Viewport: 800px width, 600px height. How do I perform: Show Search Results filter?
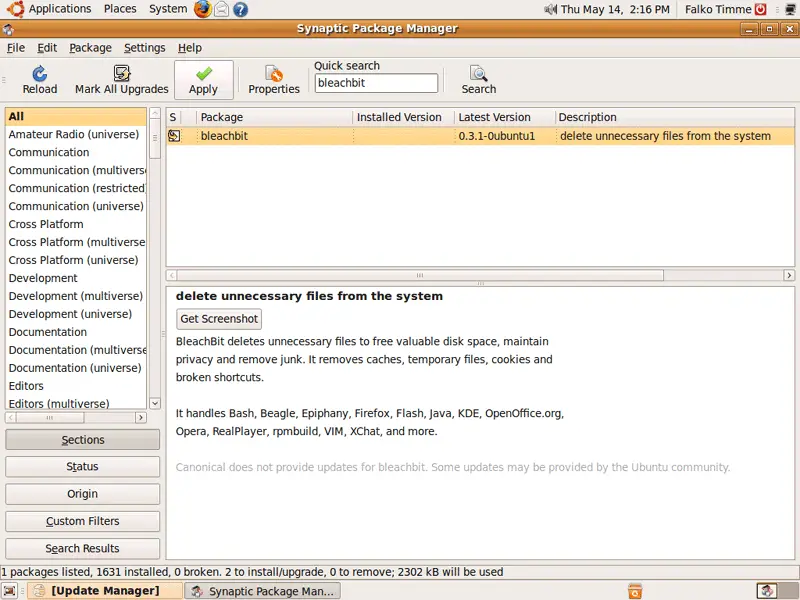click(x=83, y=548)
